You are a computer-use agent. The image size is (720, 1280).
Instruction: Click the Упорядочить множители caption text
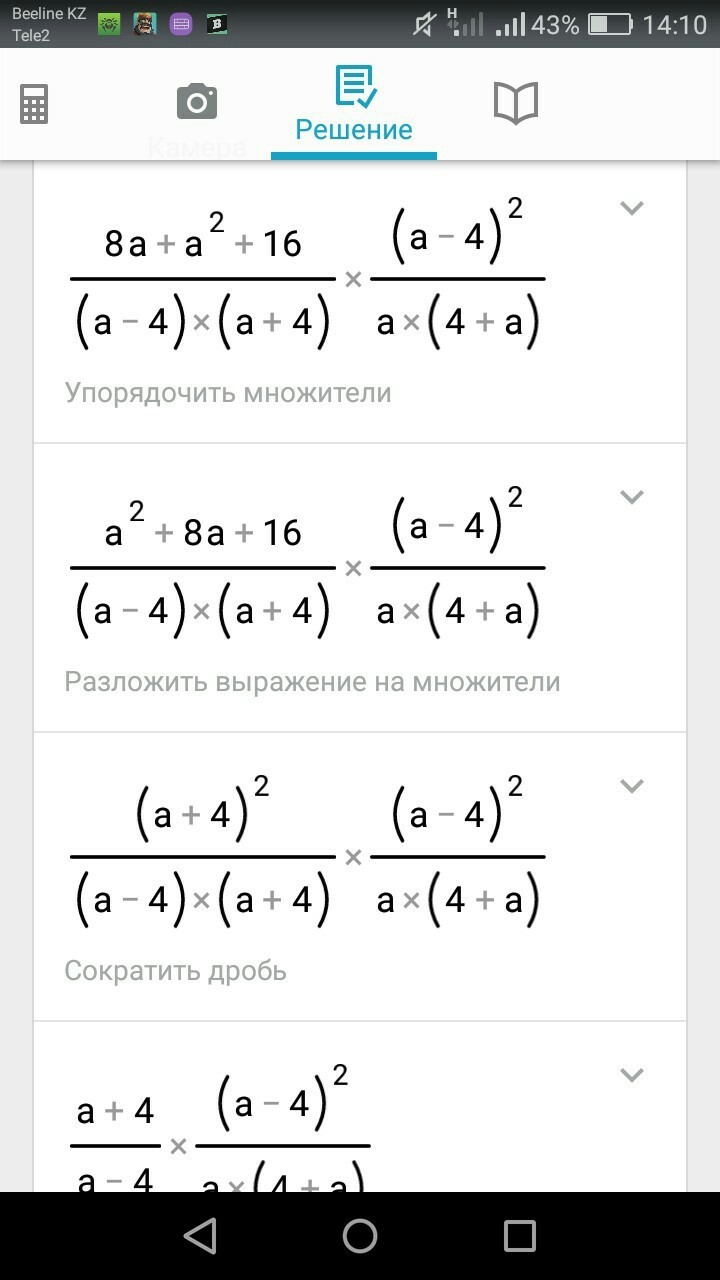pyautogui.click(x=228, y=393)
